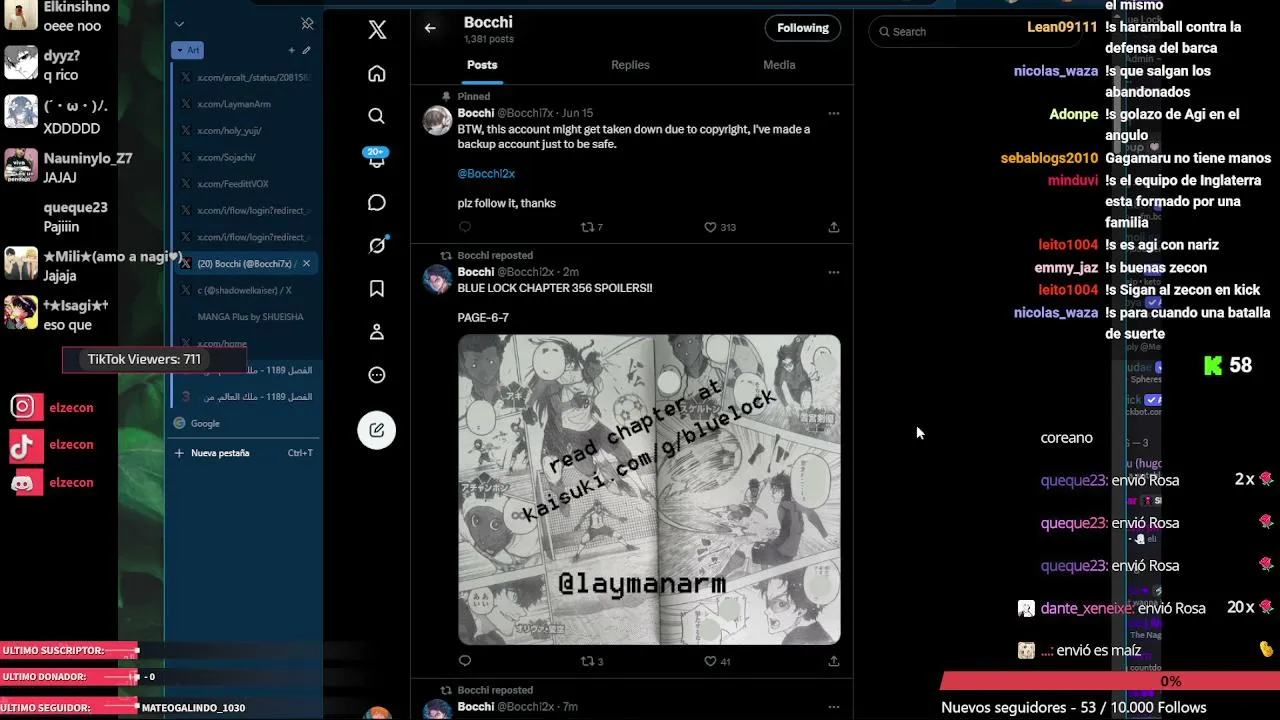Screen dimensions: 1280x720
Task: Open the Profile icon in X sidebar
Action: coord(377,332)
